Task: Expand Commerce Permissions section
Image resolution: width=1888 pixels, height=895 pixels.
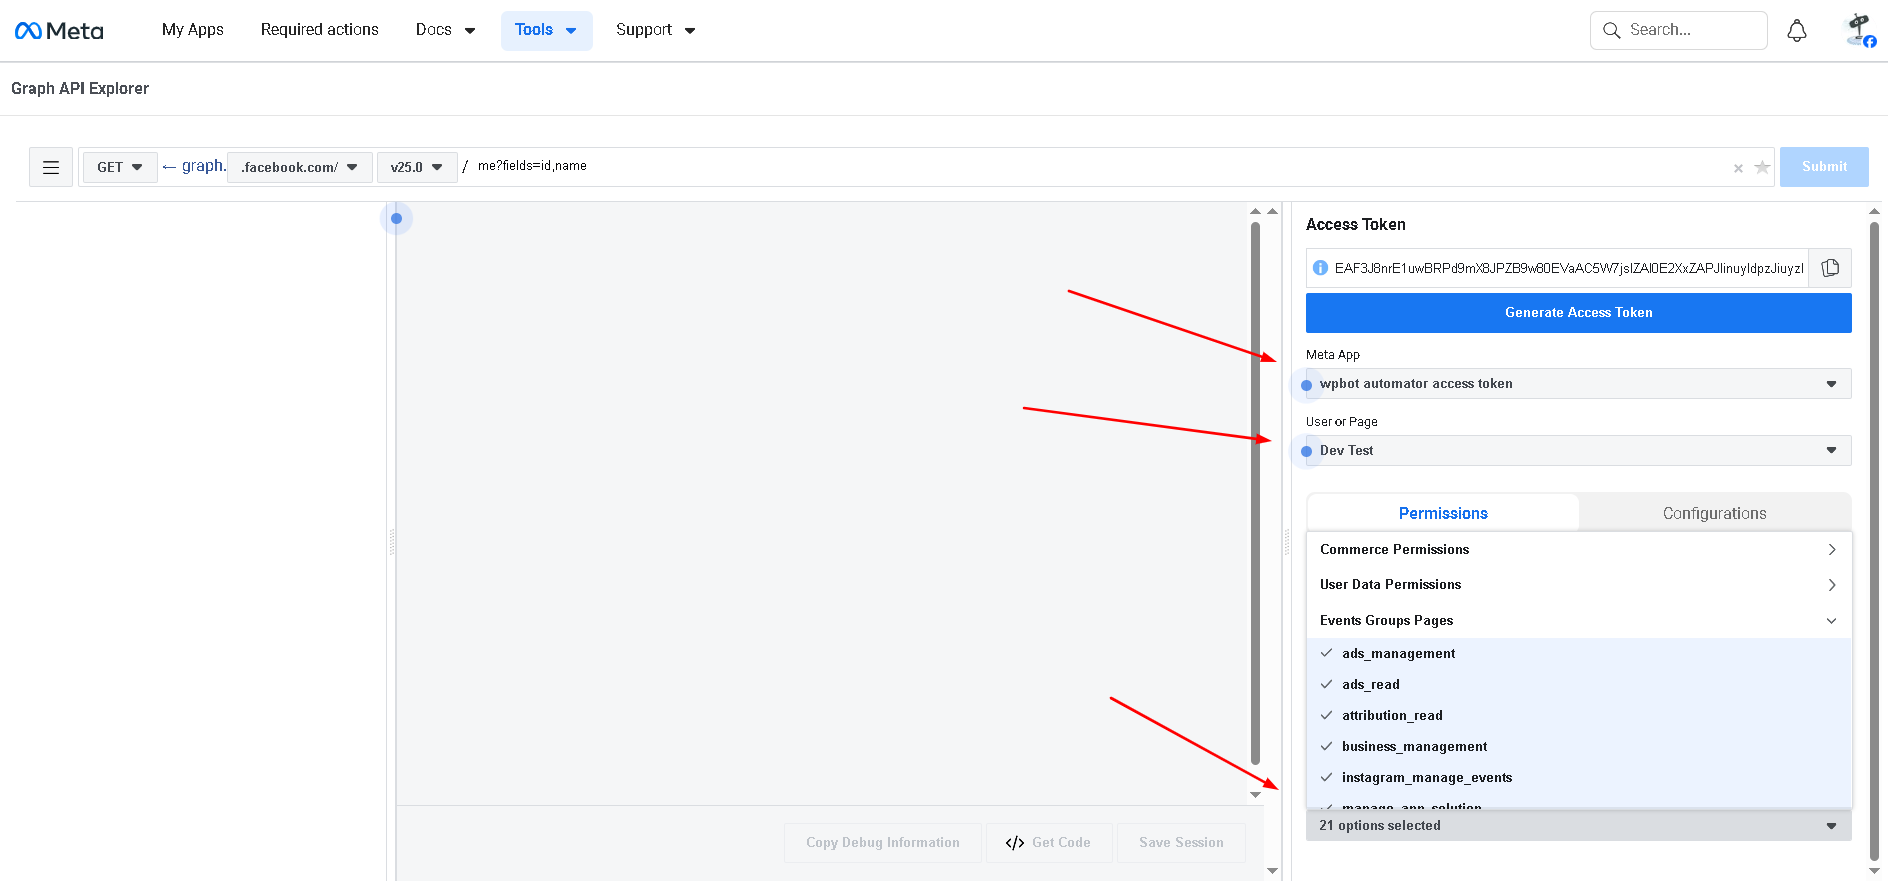Action: click(1578, 550)
